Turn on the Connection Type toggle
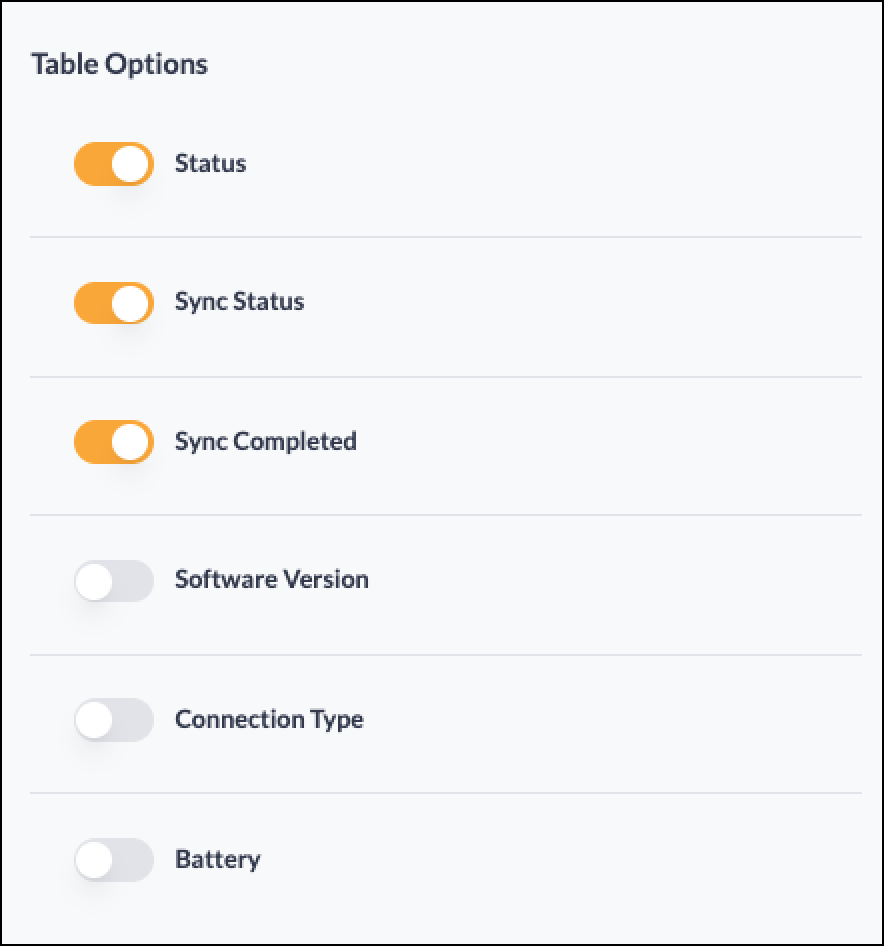 [114, 720]
